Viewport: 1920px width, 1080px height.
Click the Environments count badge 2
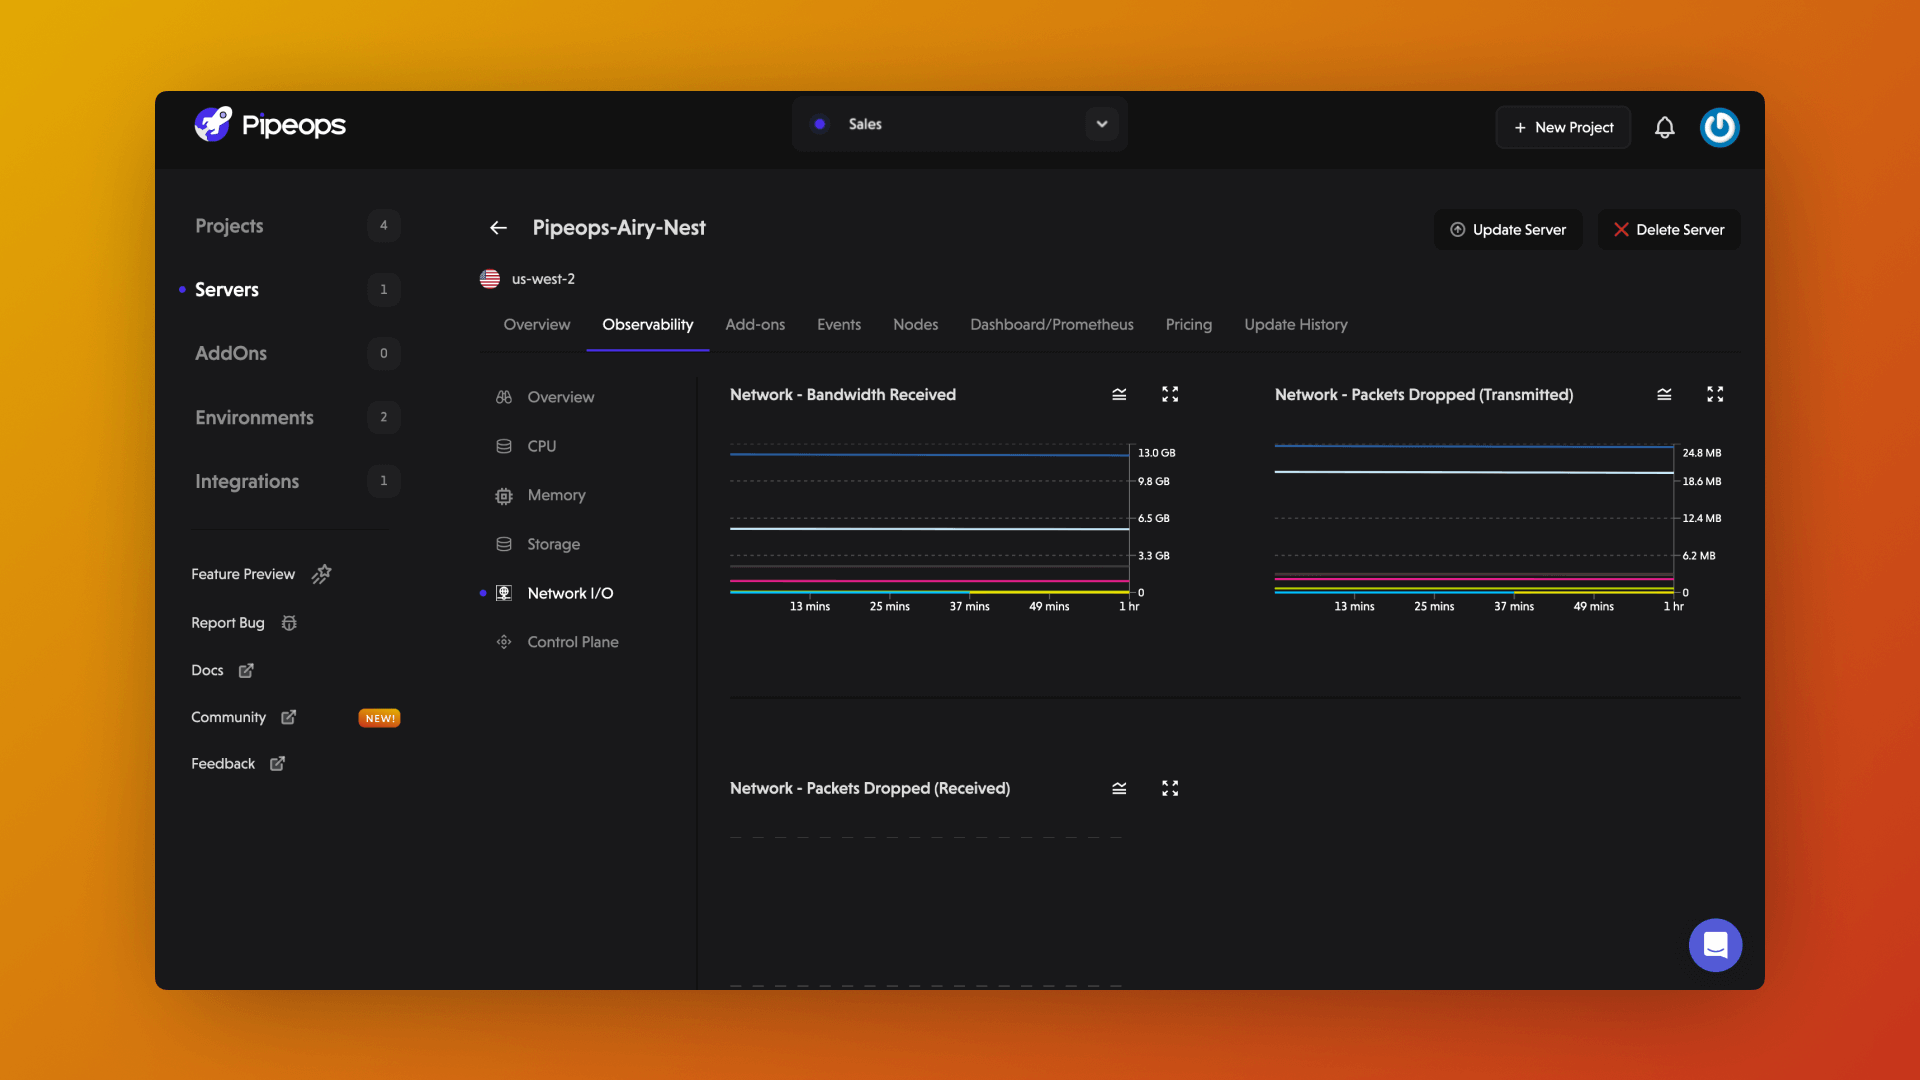tap(384, 418)
